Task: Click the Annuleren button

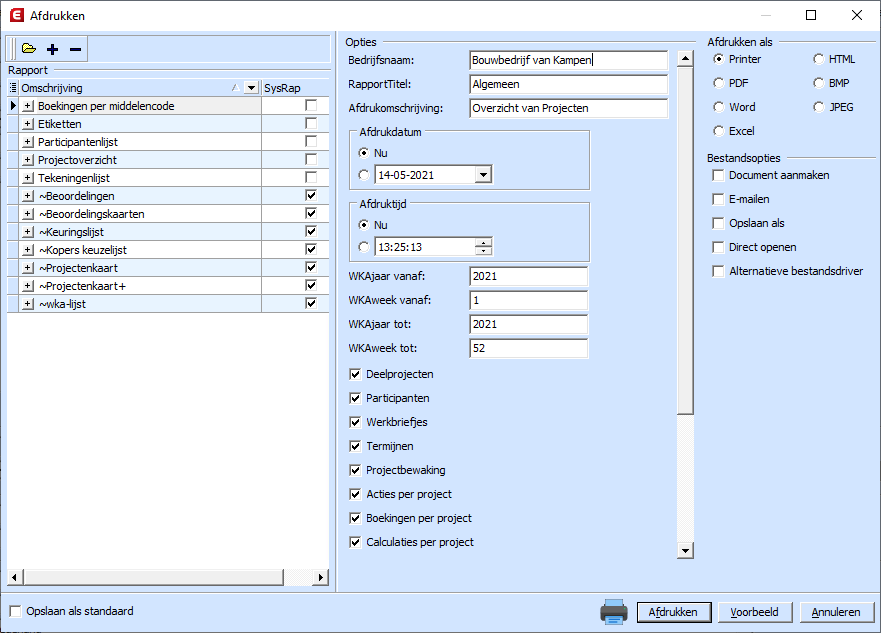Action: point(836,612)
